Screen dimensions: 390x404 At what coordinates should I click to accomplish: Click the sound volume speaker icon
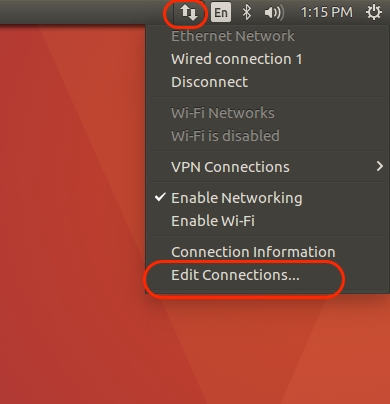[274, 13]
